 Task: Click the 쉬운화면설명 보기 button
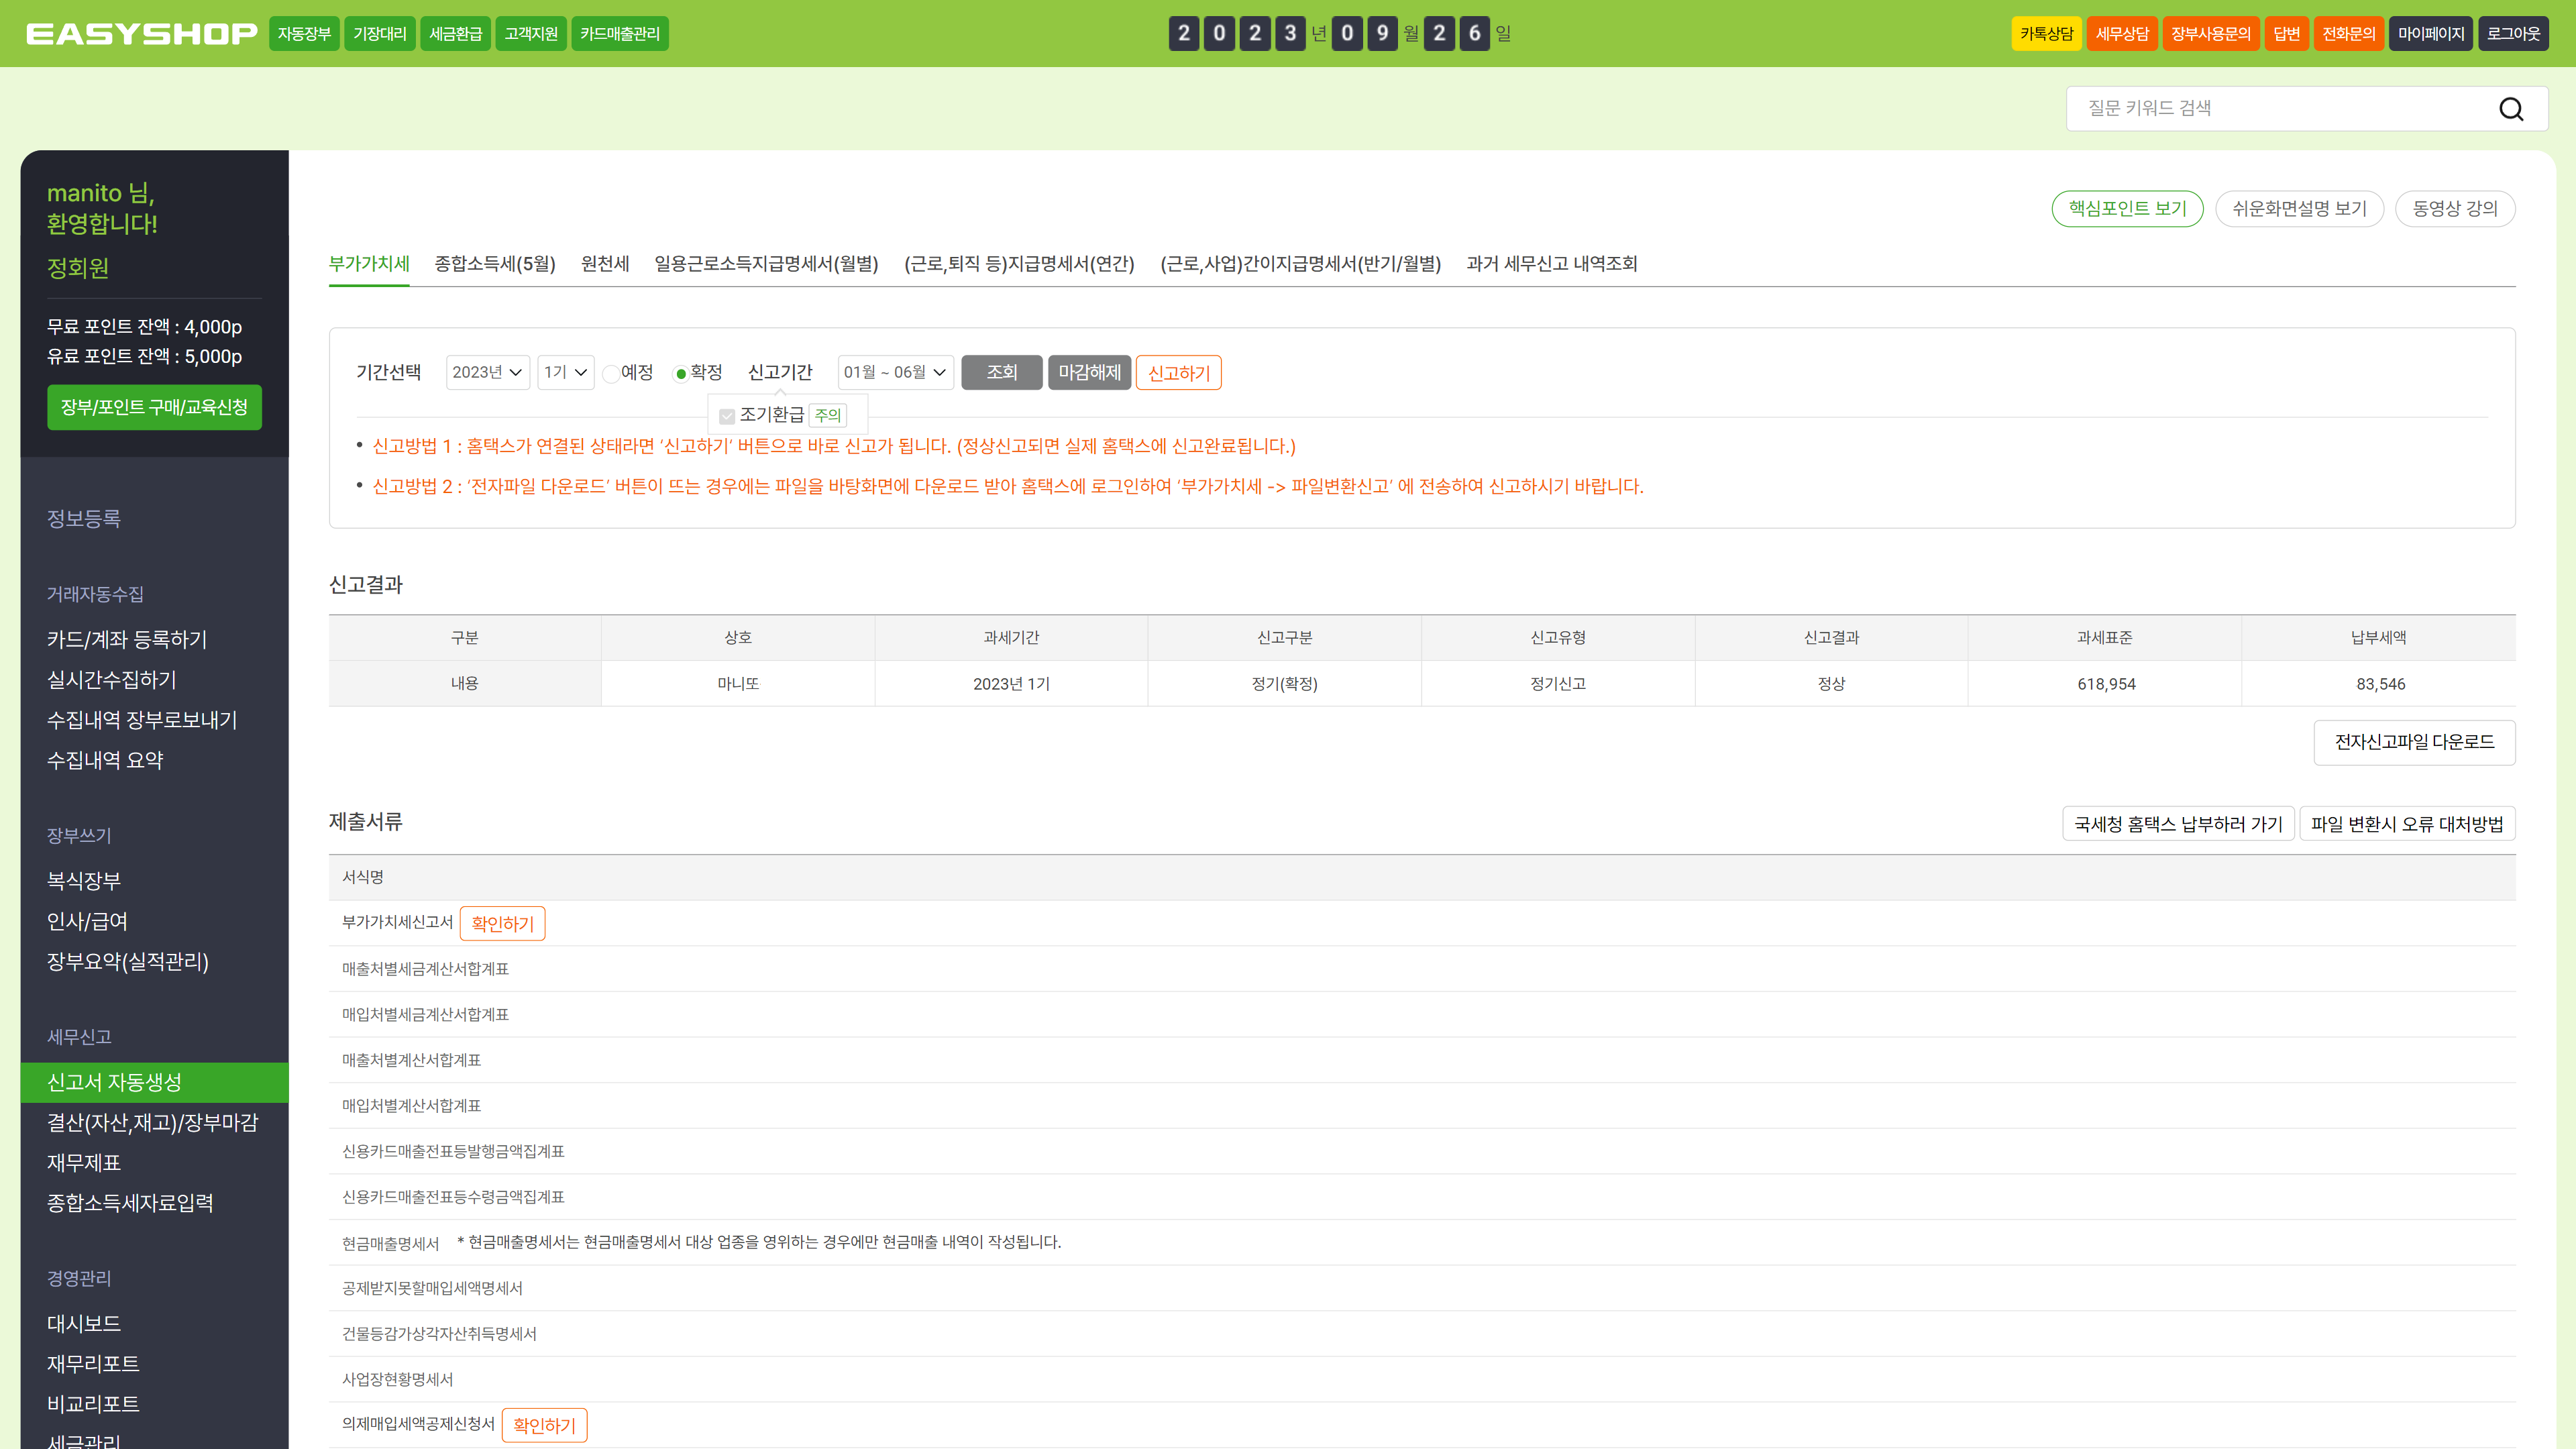click(2299, 209)
